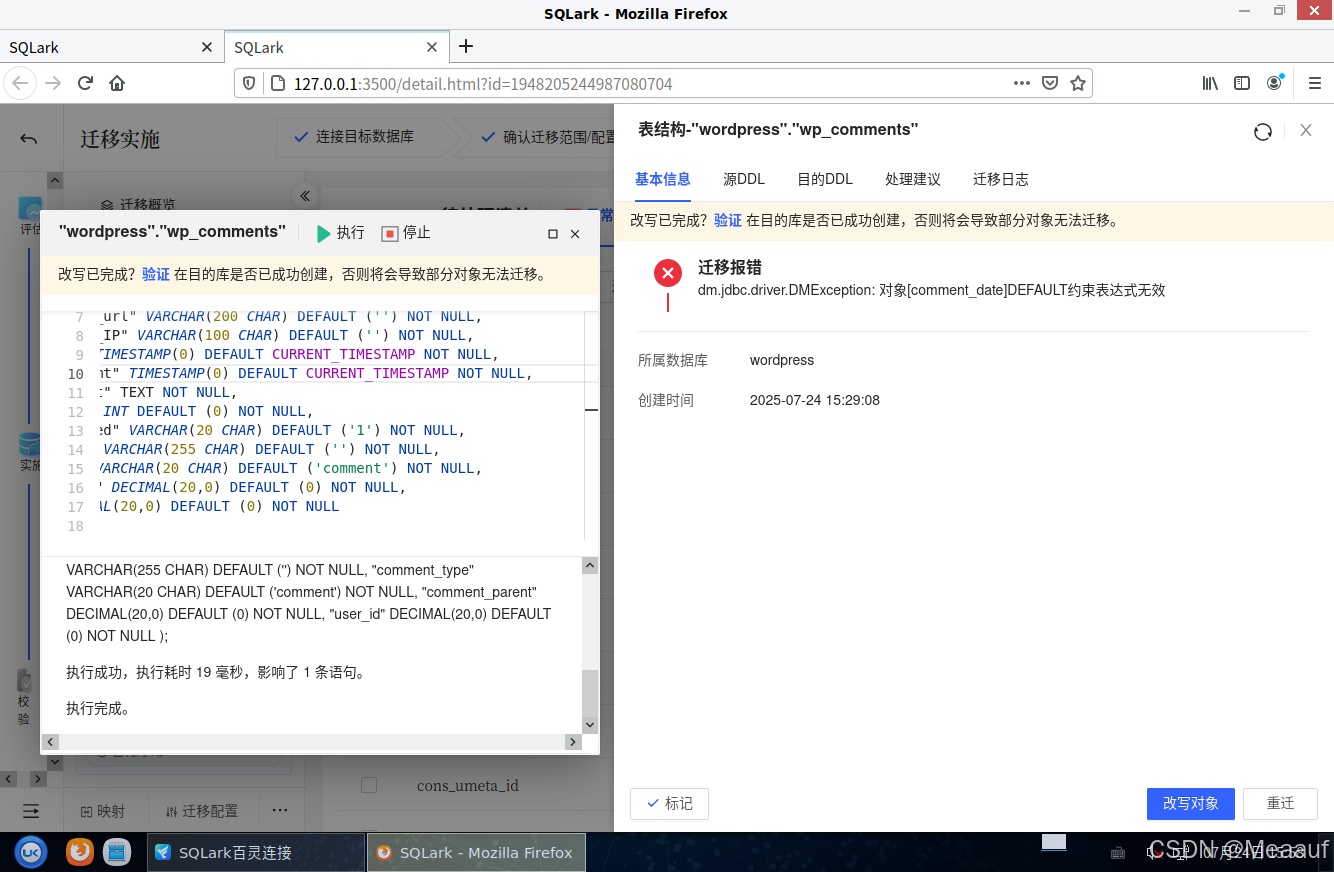Switch to the SQLark百灵连接 taskbar window
This screenshot has height=872, width=1334.
pyautogui.click(x=256, y=852)
